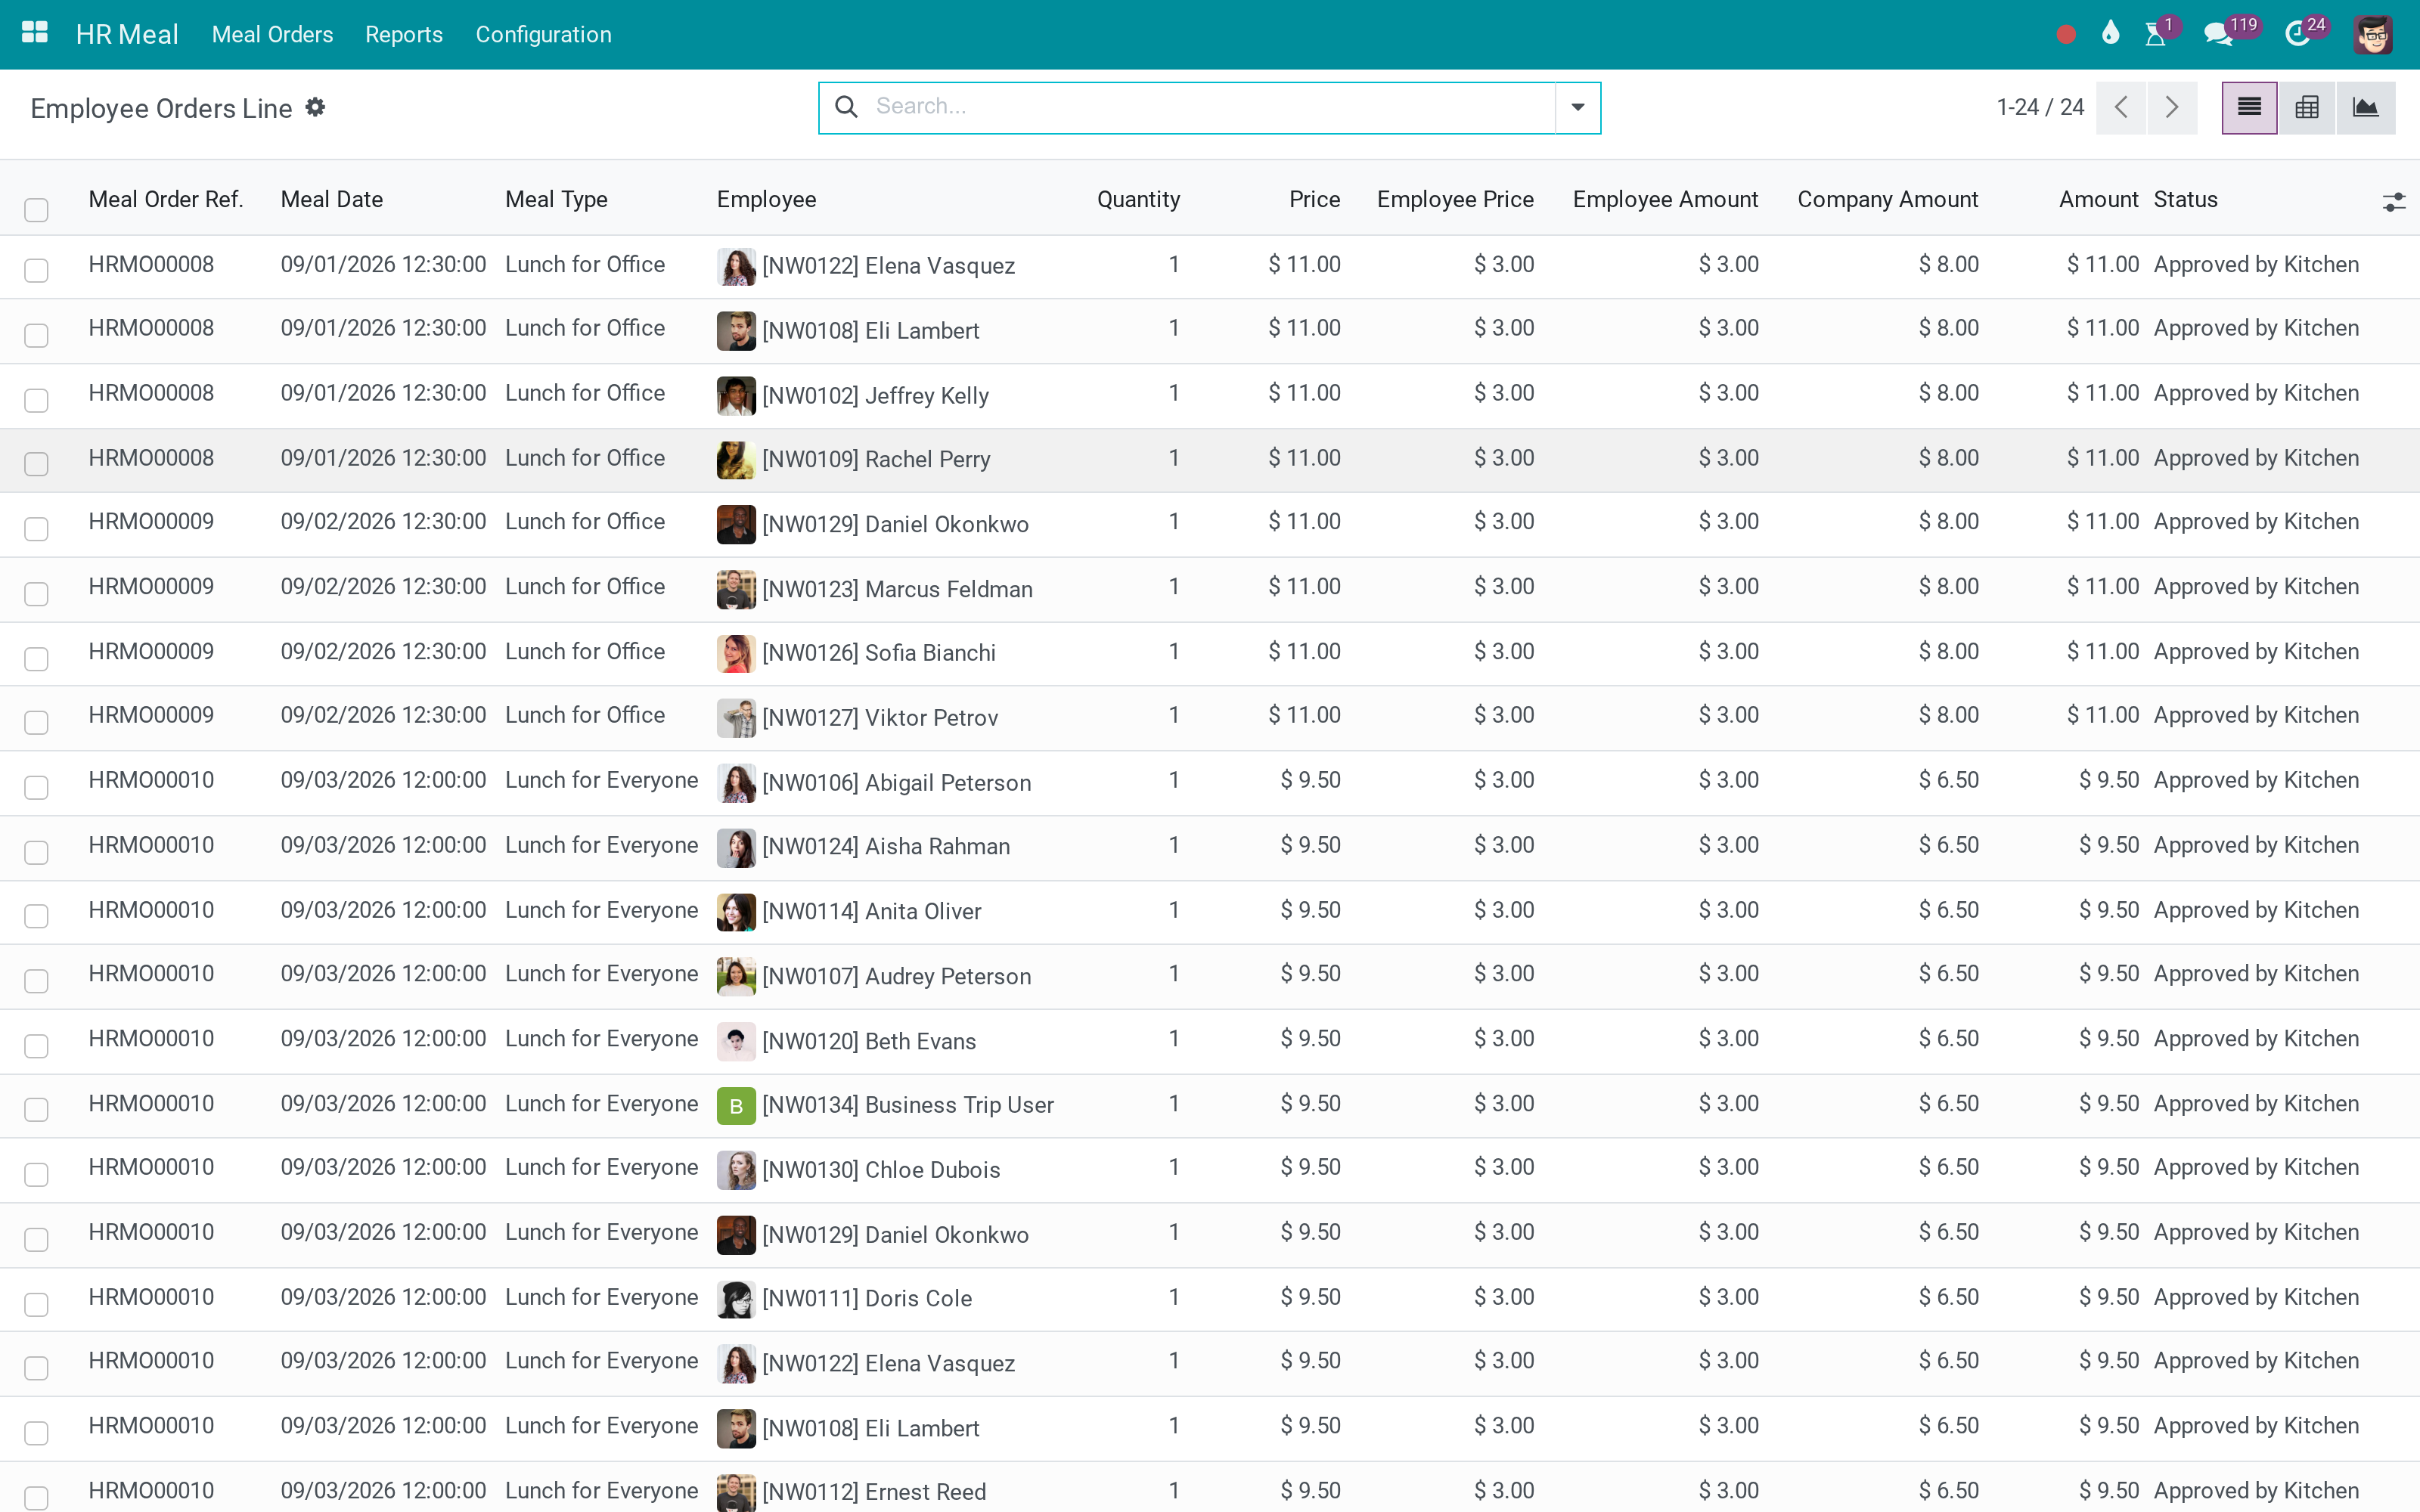Click the 1-24 / 24 pager counter

(x=2040, y=107)
